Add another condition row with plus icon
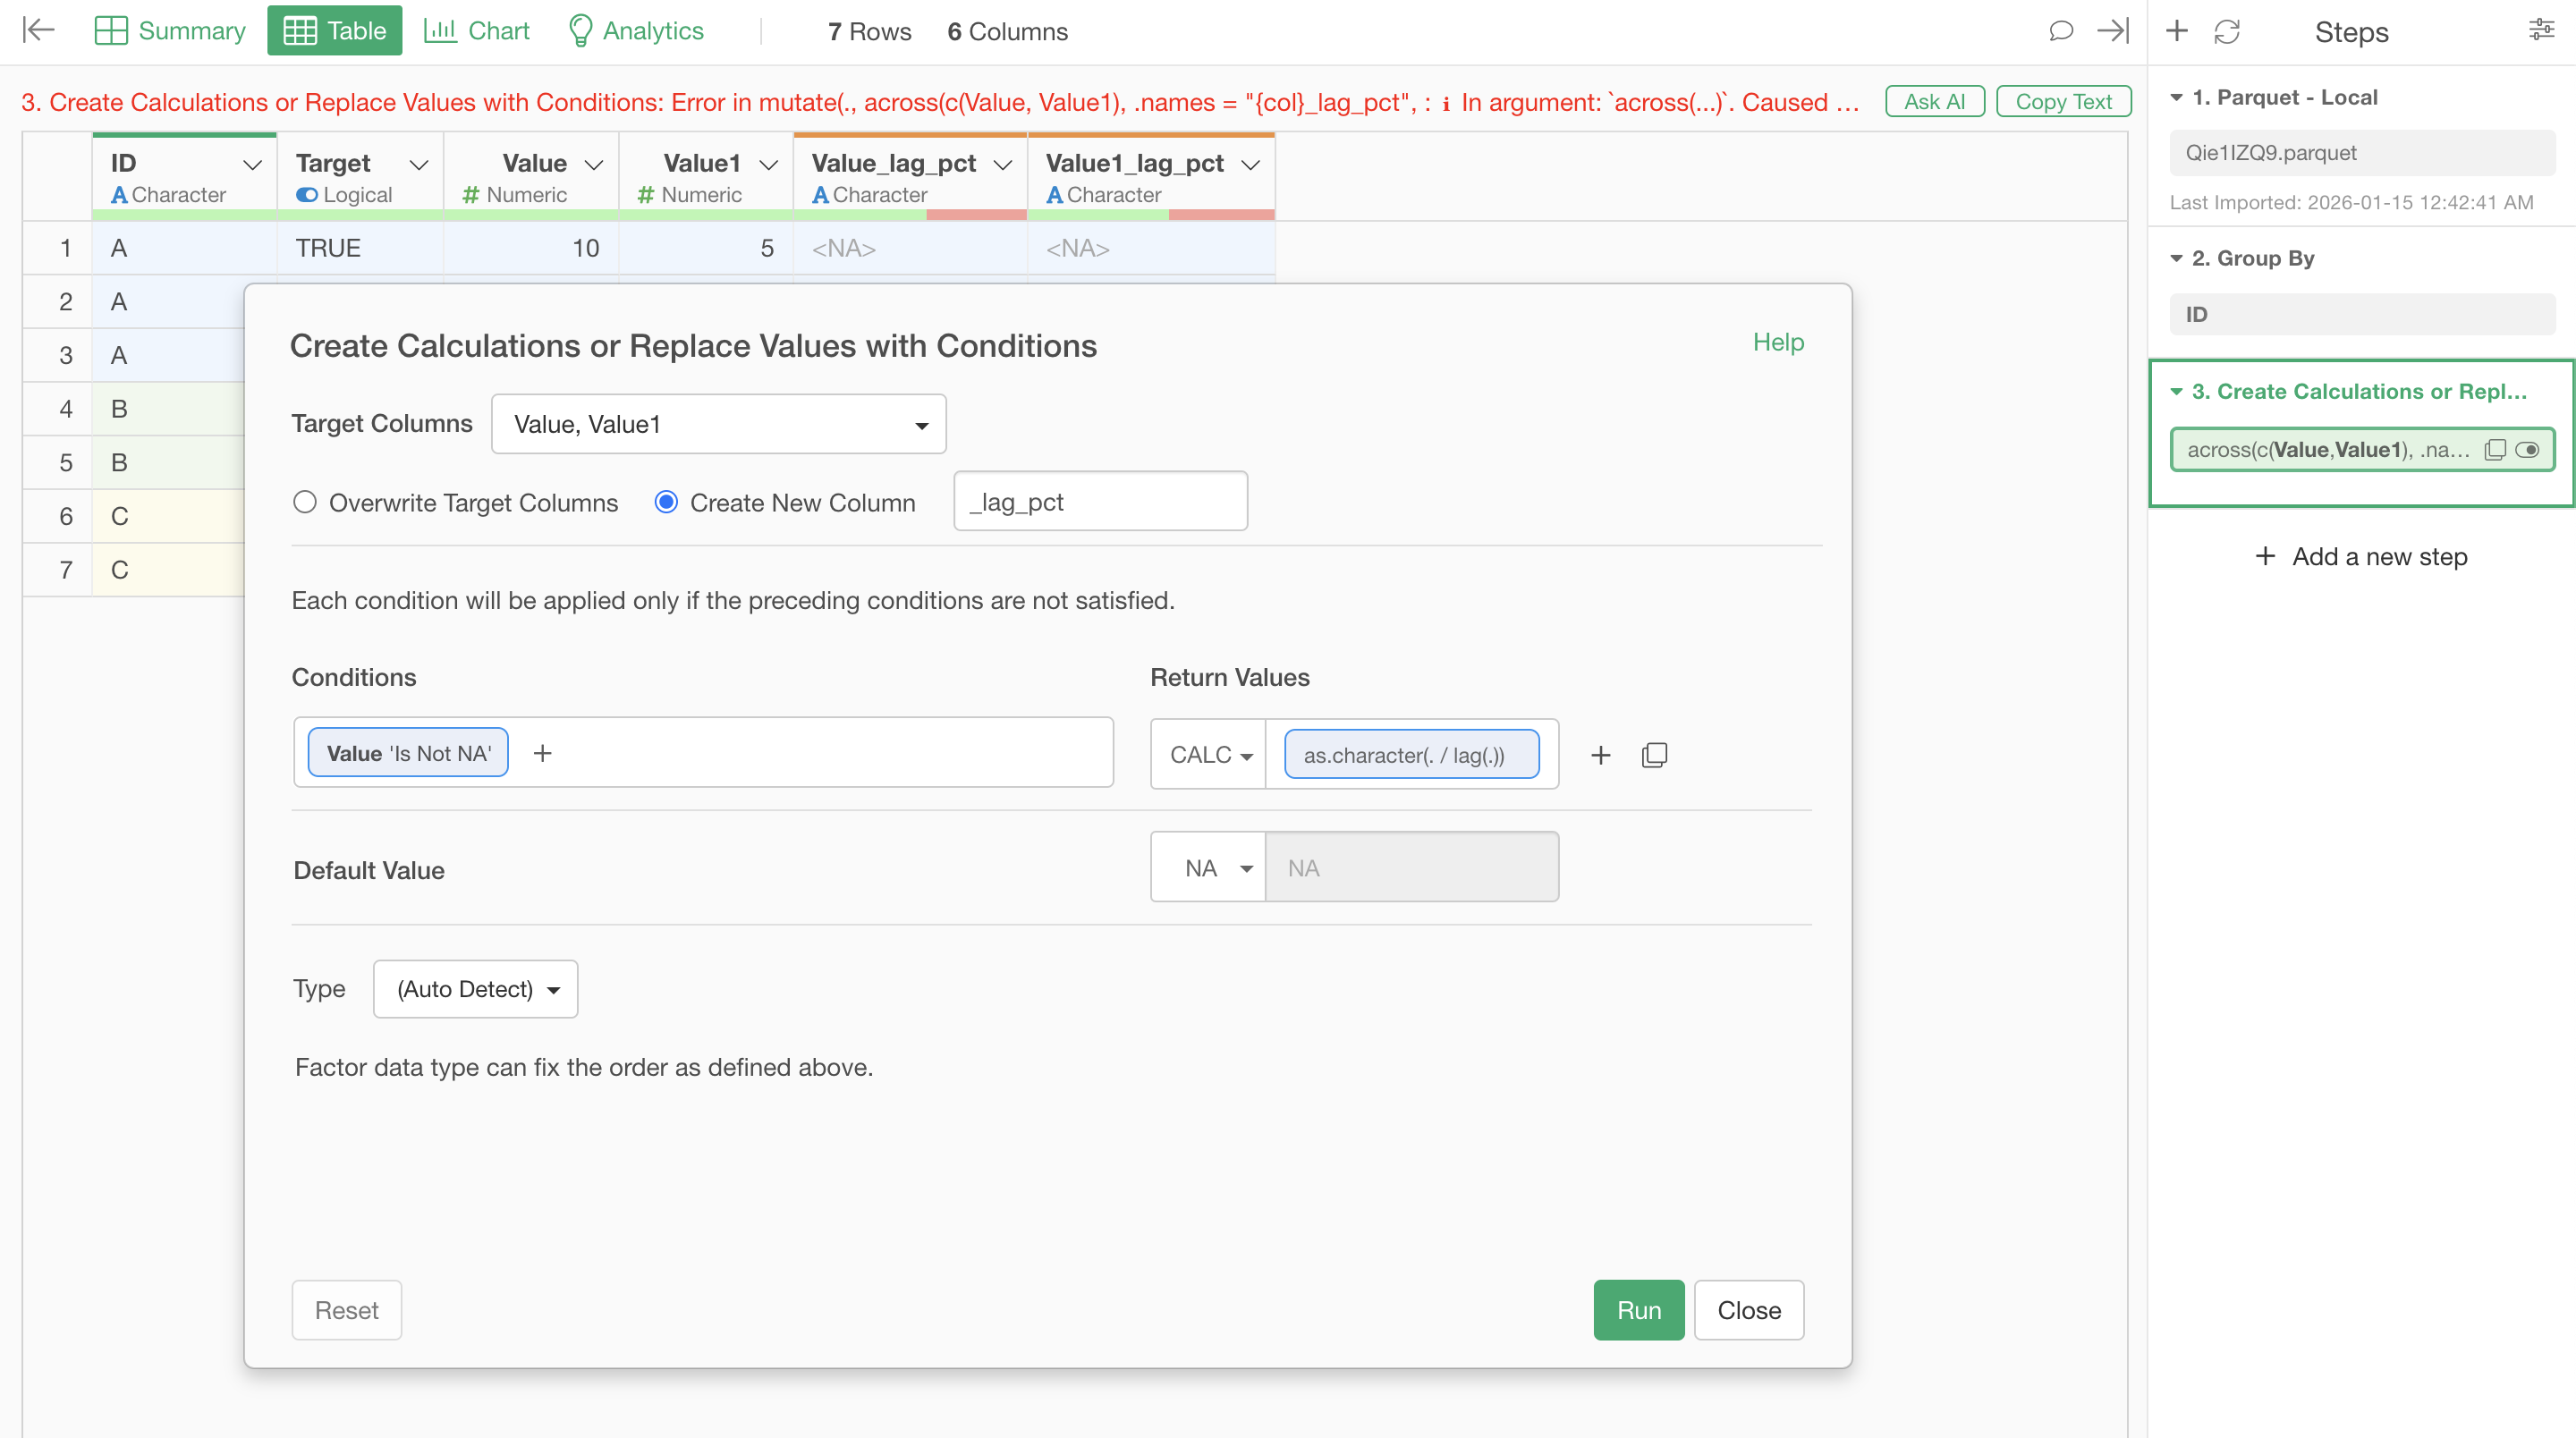The height and width of the screenshot is (1438, 2576). (x=1600, y=755)
